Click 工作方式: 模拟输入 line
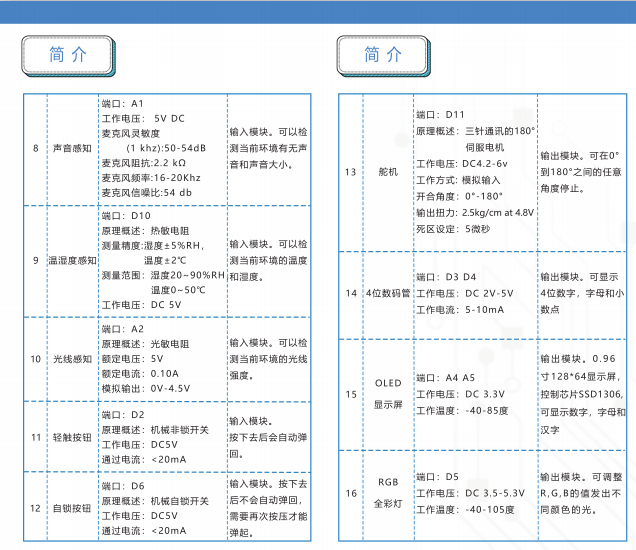 pyautogui.click(x=458, y=180)
